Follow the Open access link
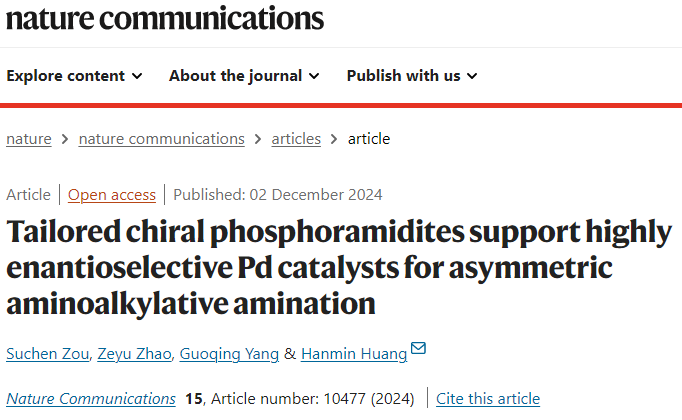This screenshot has width=682, height=420. tap(112, 195)
